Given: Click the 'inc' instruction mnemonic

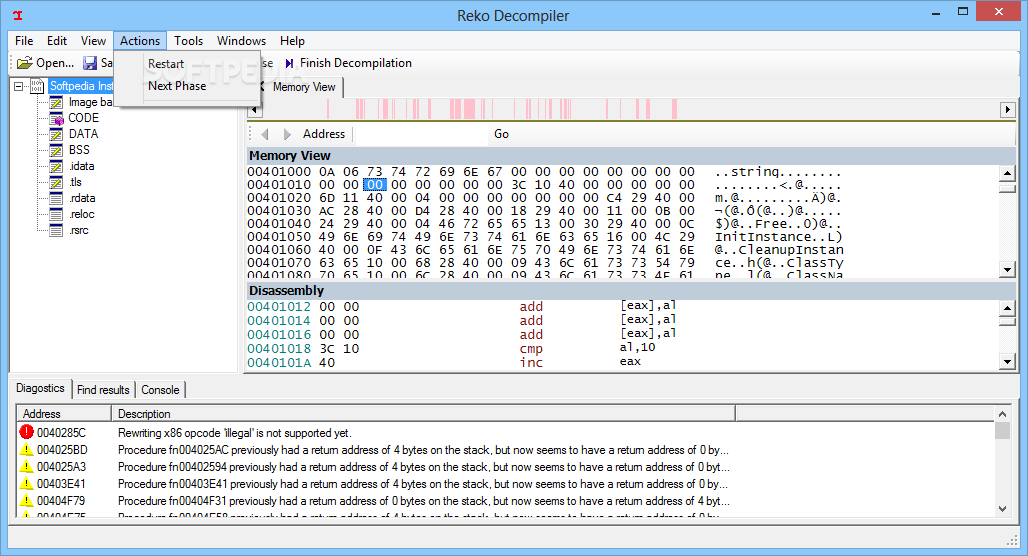Looking at the screenshot, I should tap(531, 362).
